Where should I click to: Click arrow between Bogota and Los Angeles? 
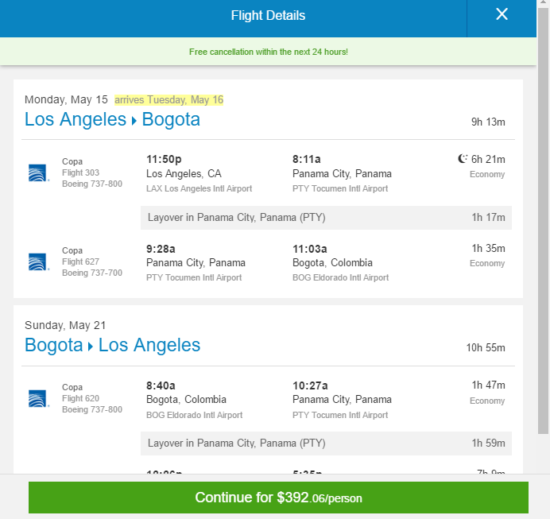coord(90,346)
